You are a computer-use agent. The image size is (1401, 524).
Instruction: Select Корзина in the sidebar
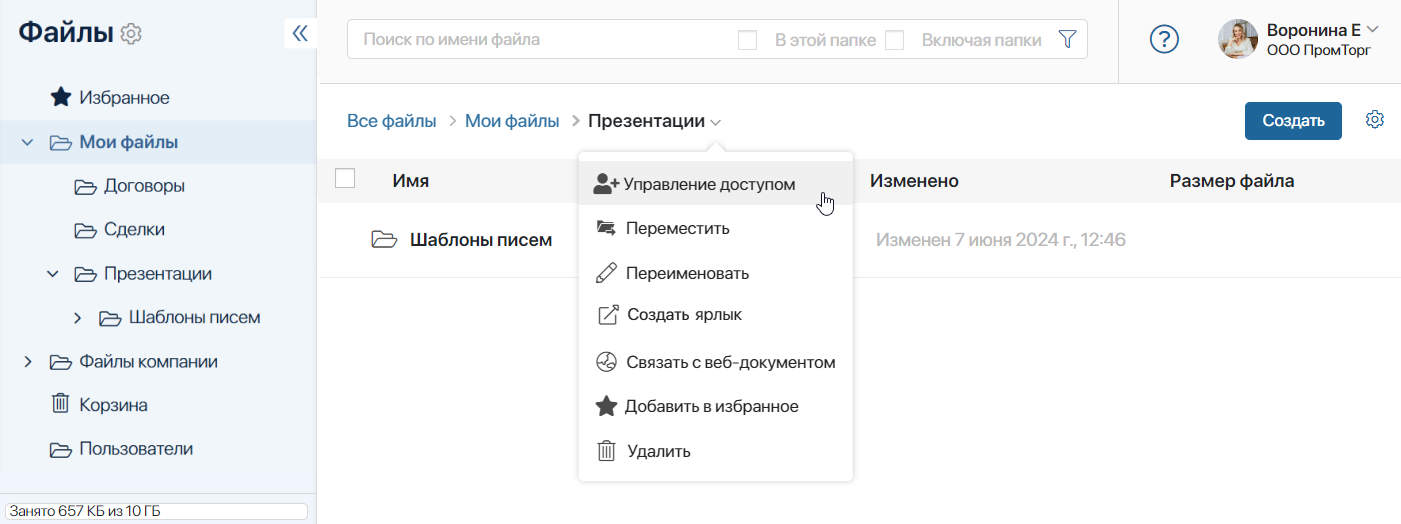(113, 405)
